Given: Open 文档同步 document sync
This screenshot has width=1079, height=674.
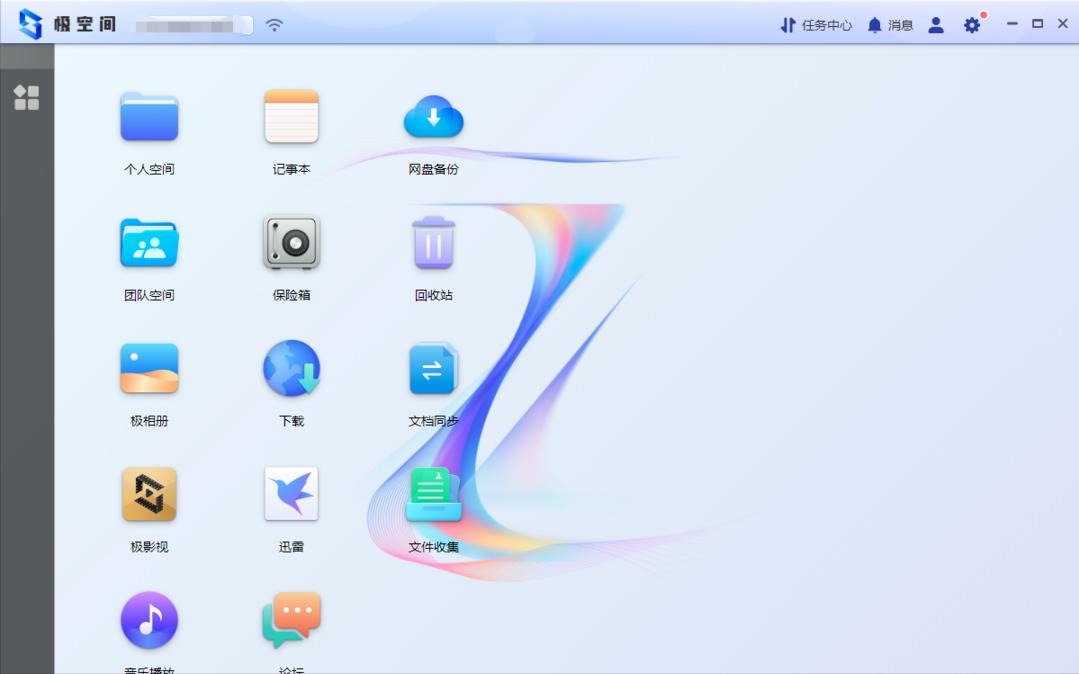Looking at the screenshot, I should coord(433,369).
